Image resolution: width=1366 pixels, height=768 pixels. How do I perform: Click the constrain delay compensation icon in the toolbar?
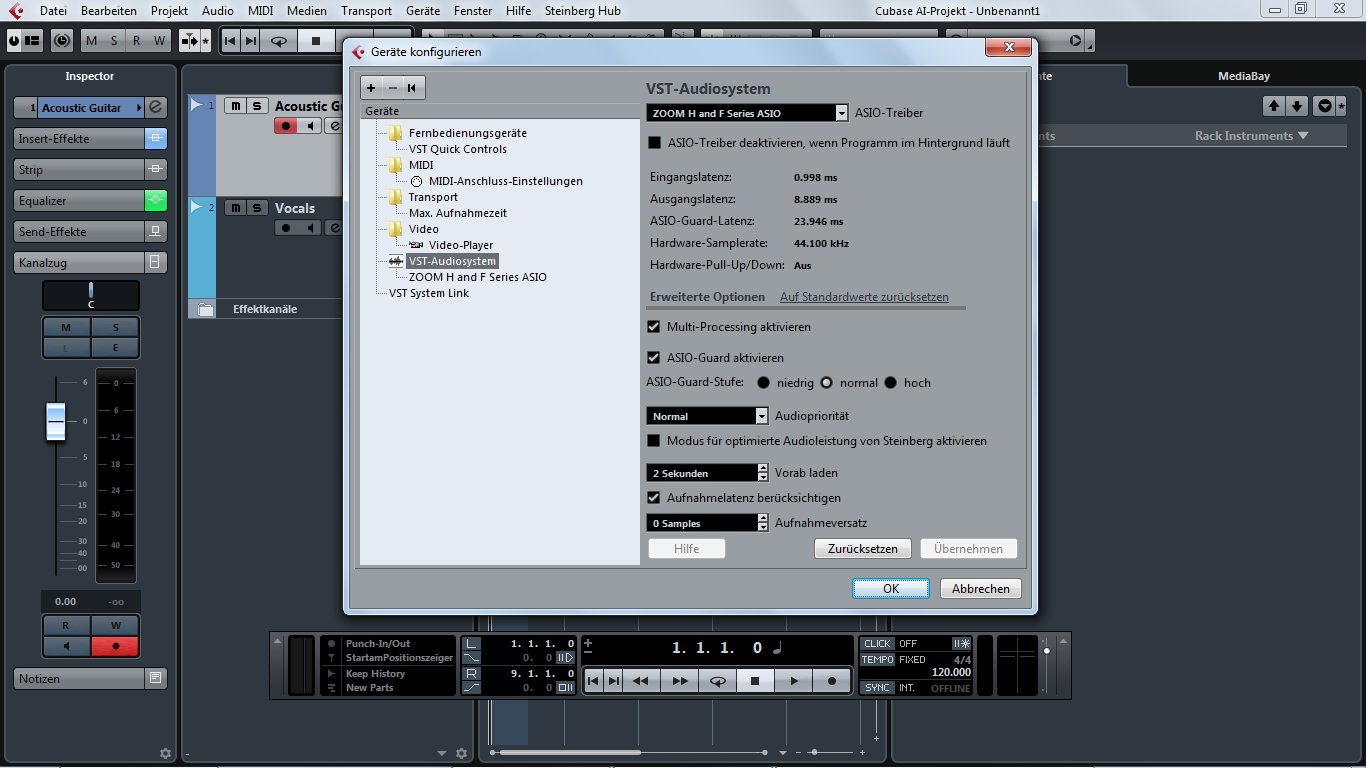[63, 41]
